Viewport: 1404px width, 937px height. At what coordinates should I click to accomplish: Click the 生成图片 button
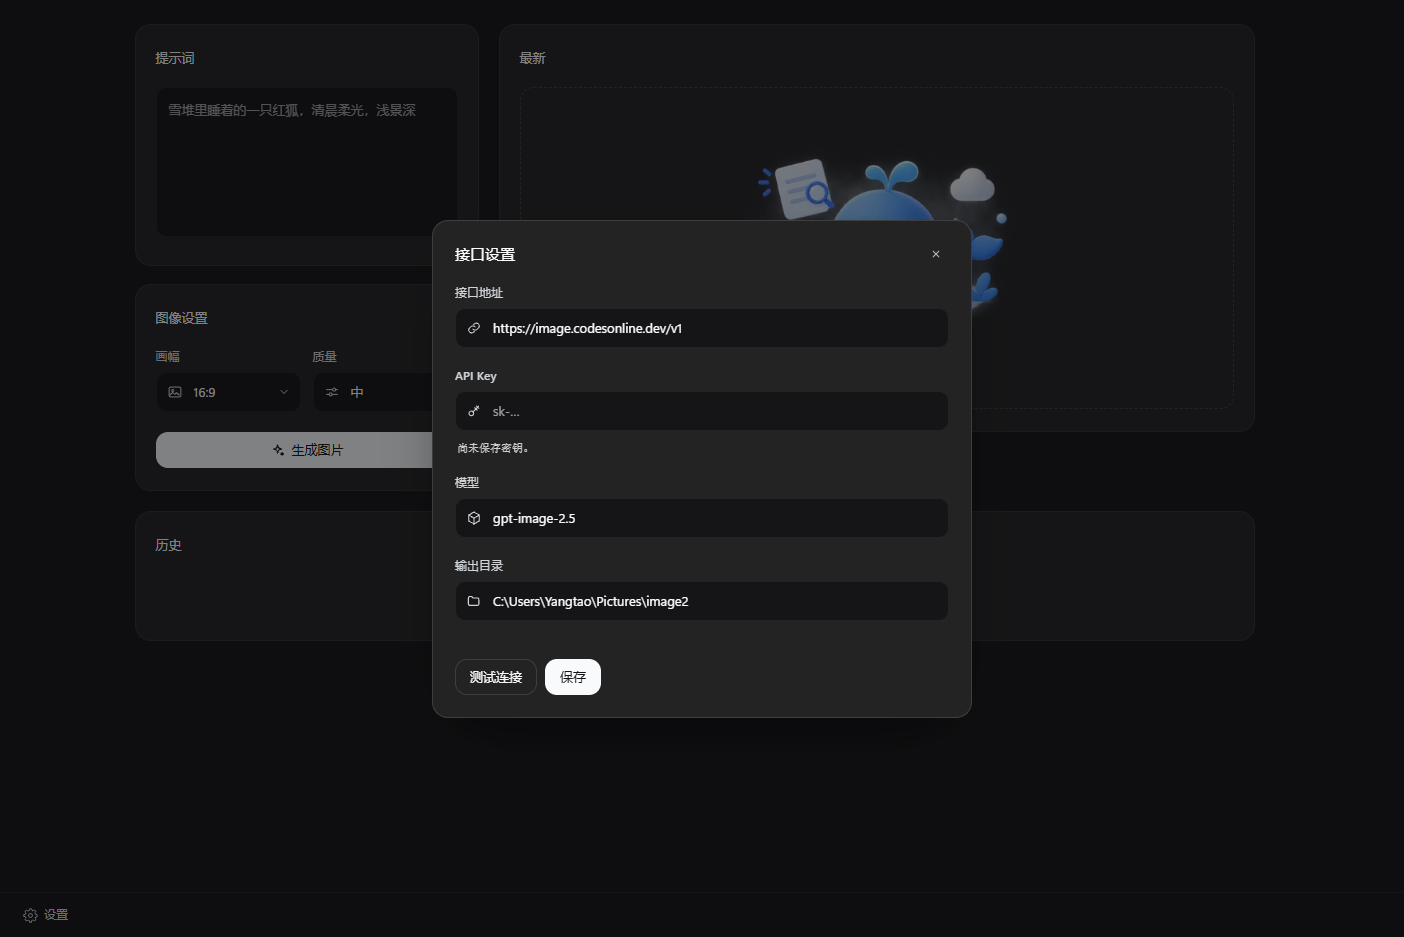(295, 450)
